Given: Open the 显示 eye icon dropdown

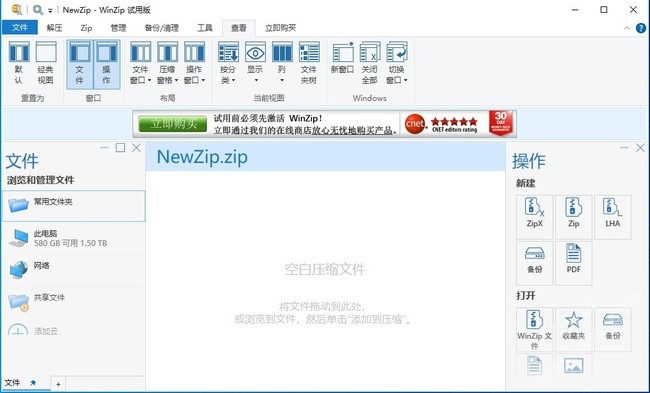Looking at the screenshot, I should [x=255, y=63].
